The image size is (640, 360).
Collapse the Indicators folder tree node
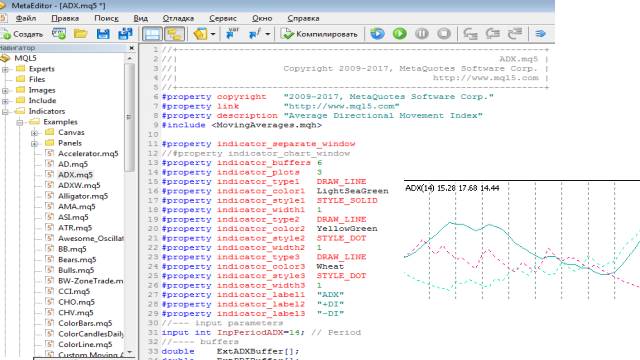(5, 111)
